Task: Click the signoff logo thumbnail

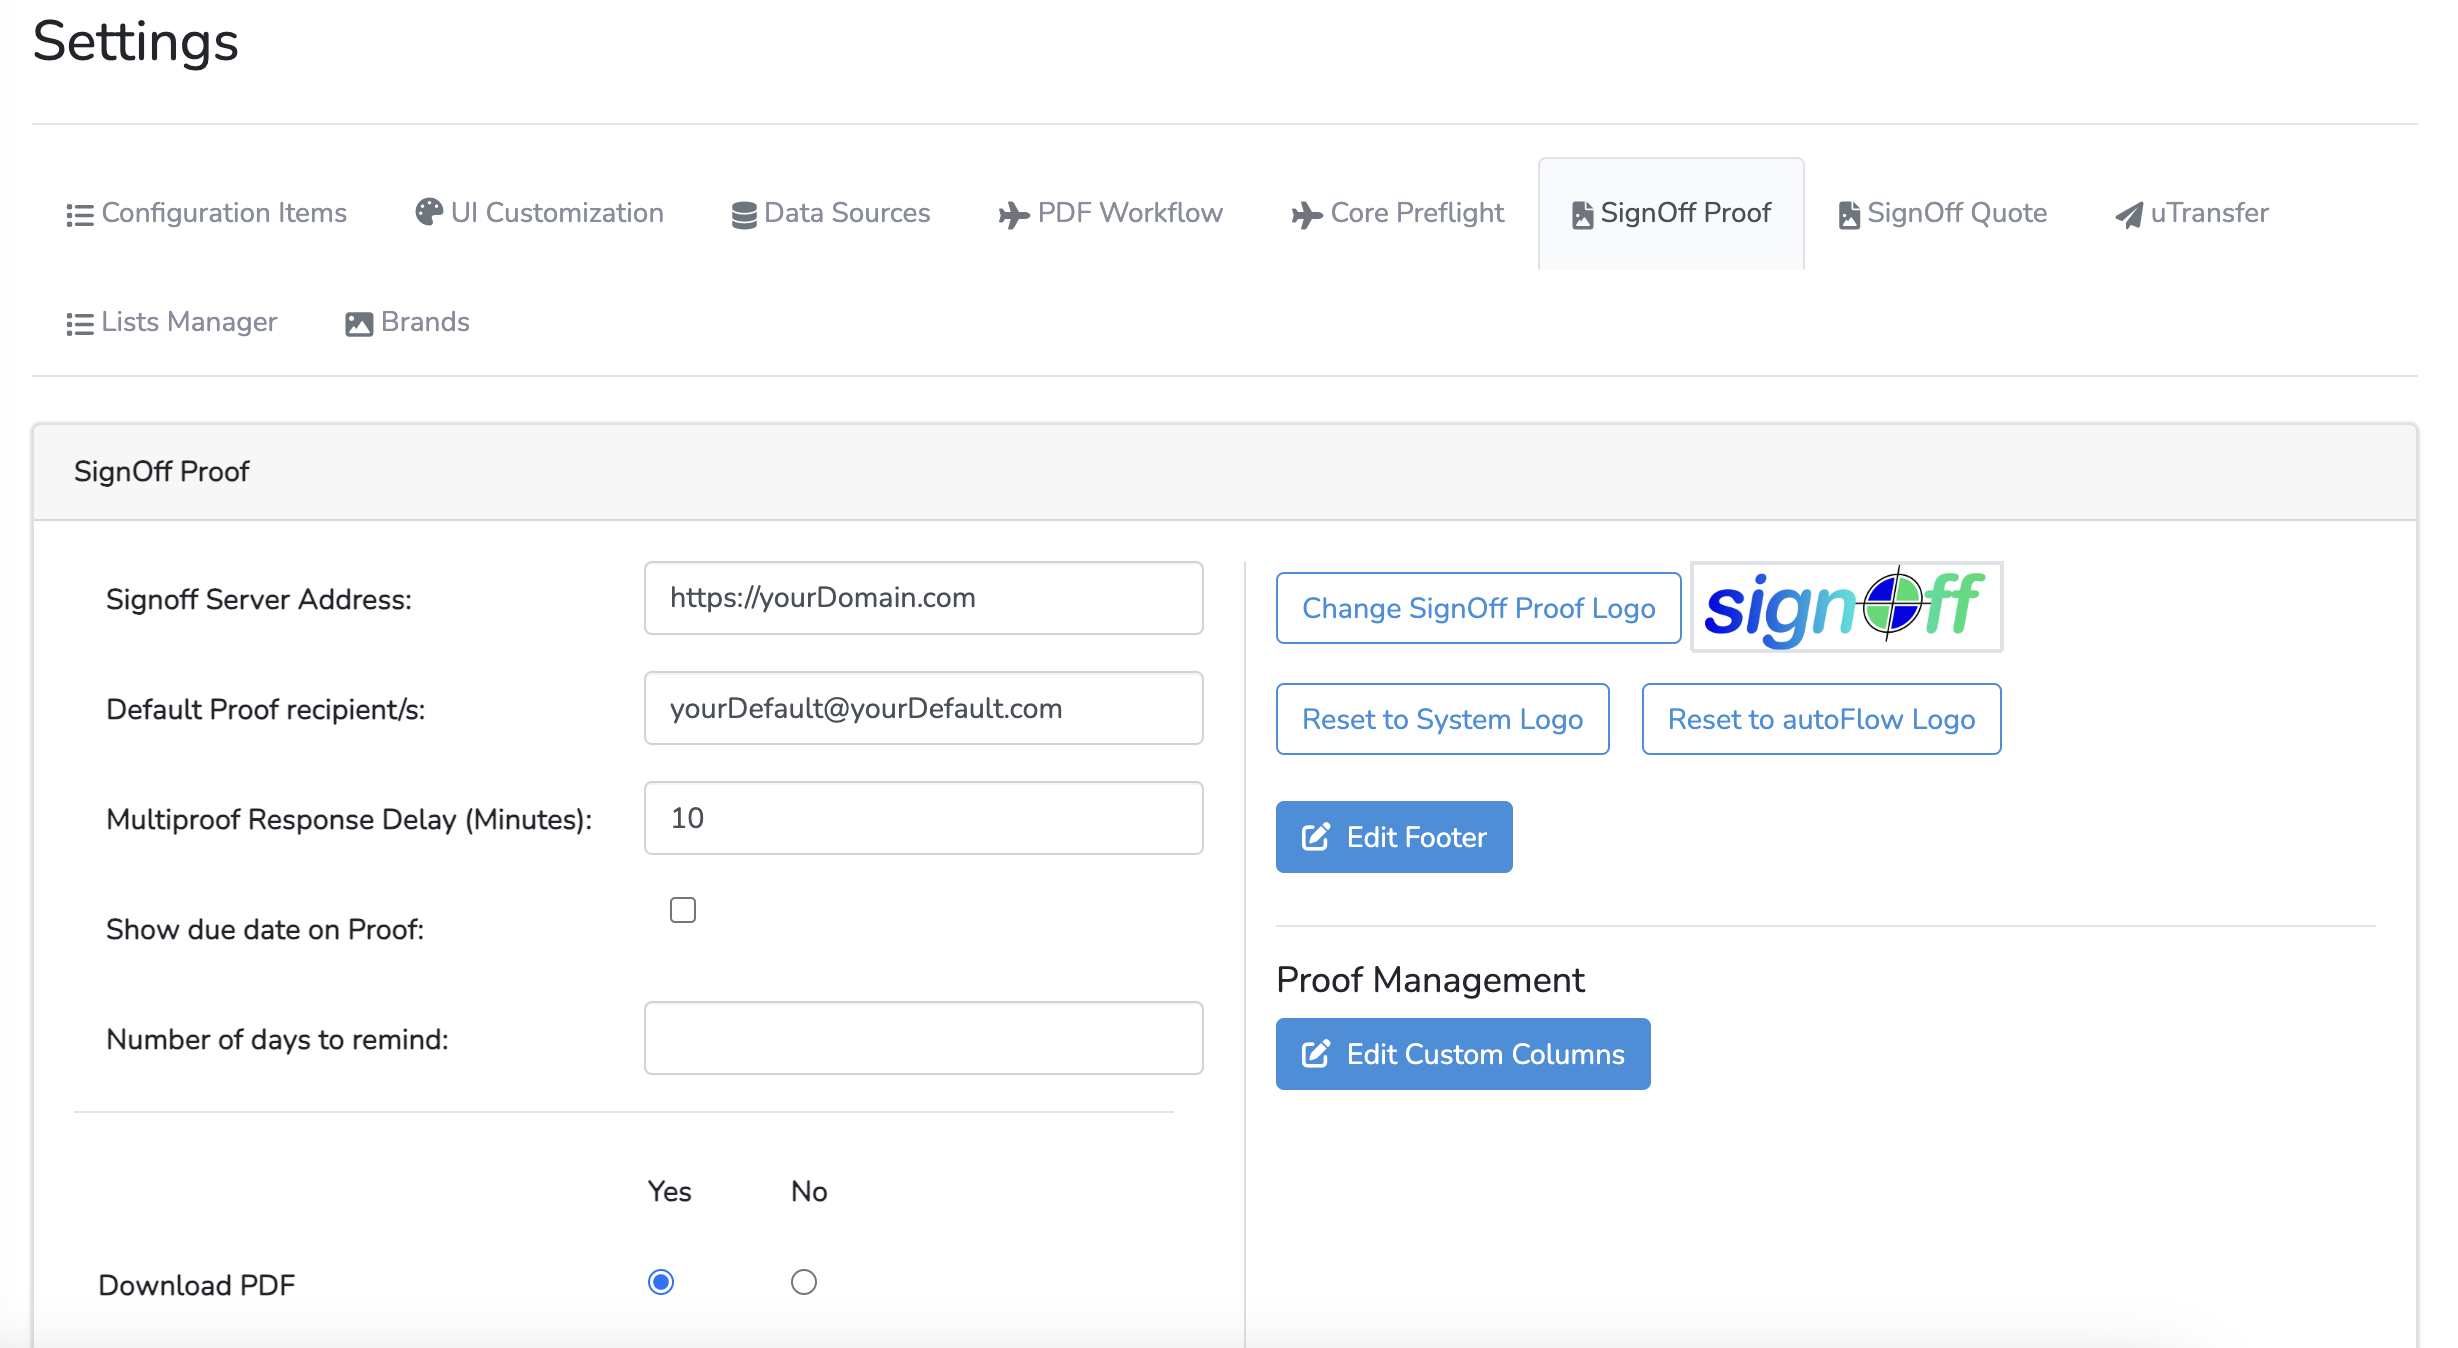Action: 1846,606
